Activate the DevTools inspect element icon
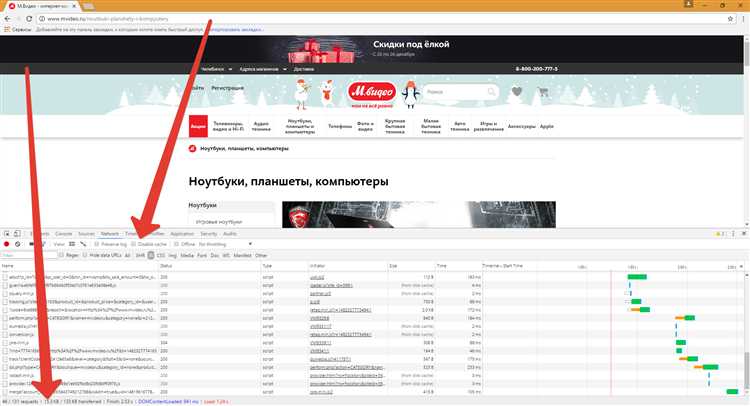Image resolution: width=750 pixels, height=406 pixels. pyautogui.click(x=7, y=233)
